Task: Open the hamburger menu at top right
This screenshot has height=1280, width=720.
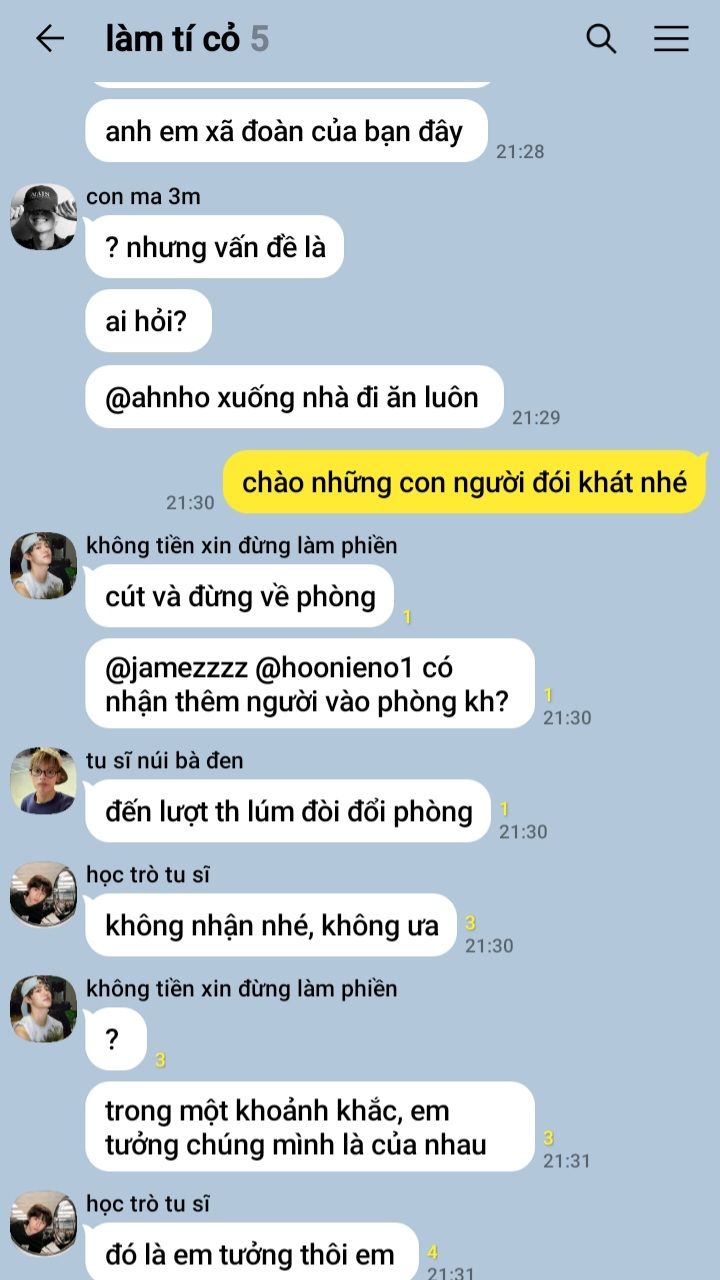Action: point(671,39)
